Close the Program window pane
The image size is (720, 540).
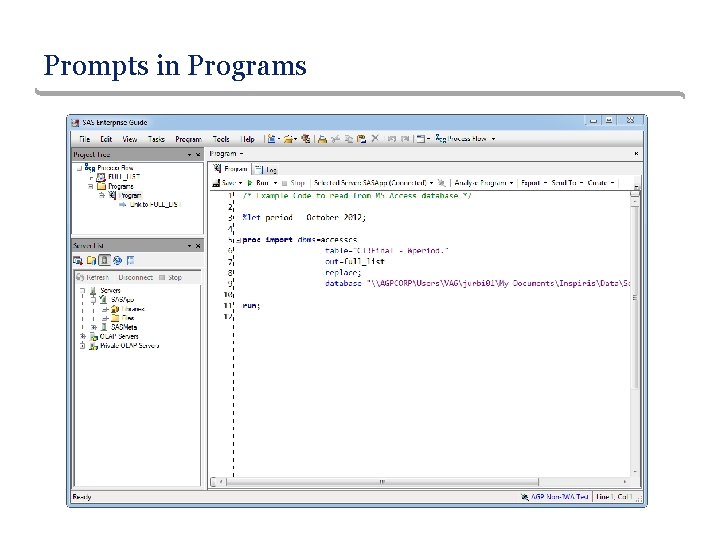pyautogui.click(x=636, y=153)
